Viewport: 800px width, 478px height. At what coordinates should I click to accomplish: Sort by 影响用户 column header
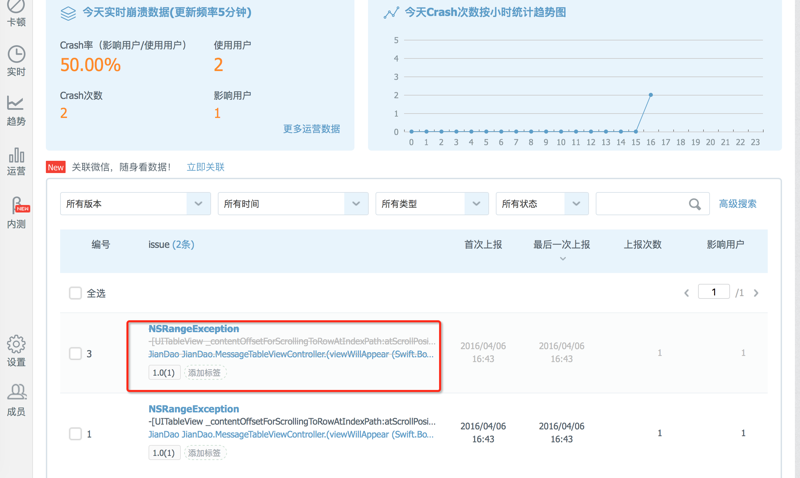[x=725, y=244]
